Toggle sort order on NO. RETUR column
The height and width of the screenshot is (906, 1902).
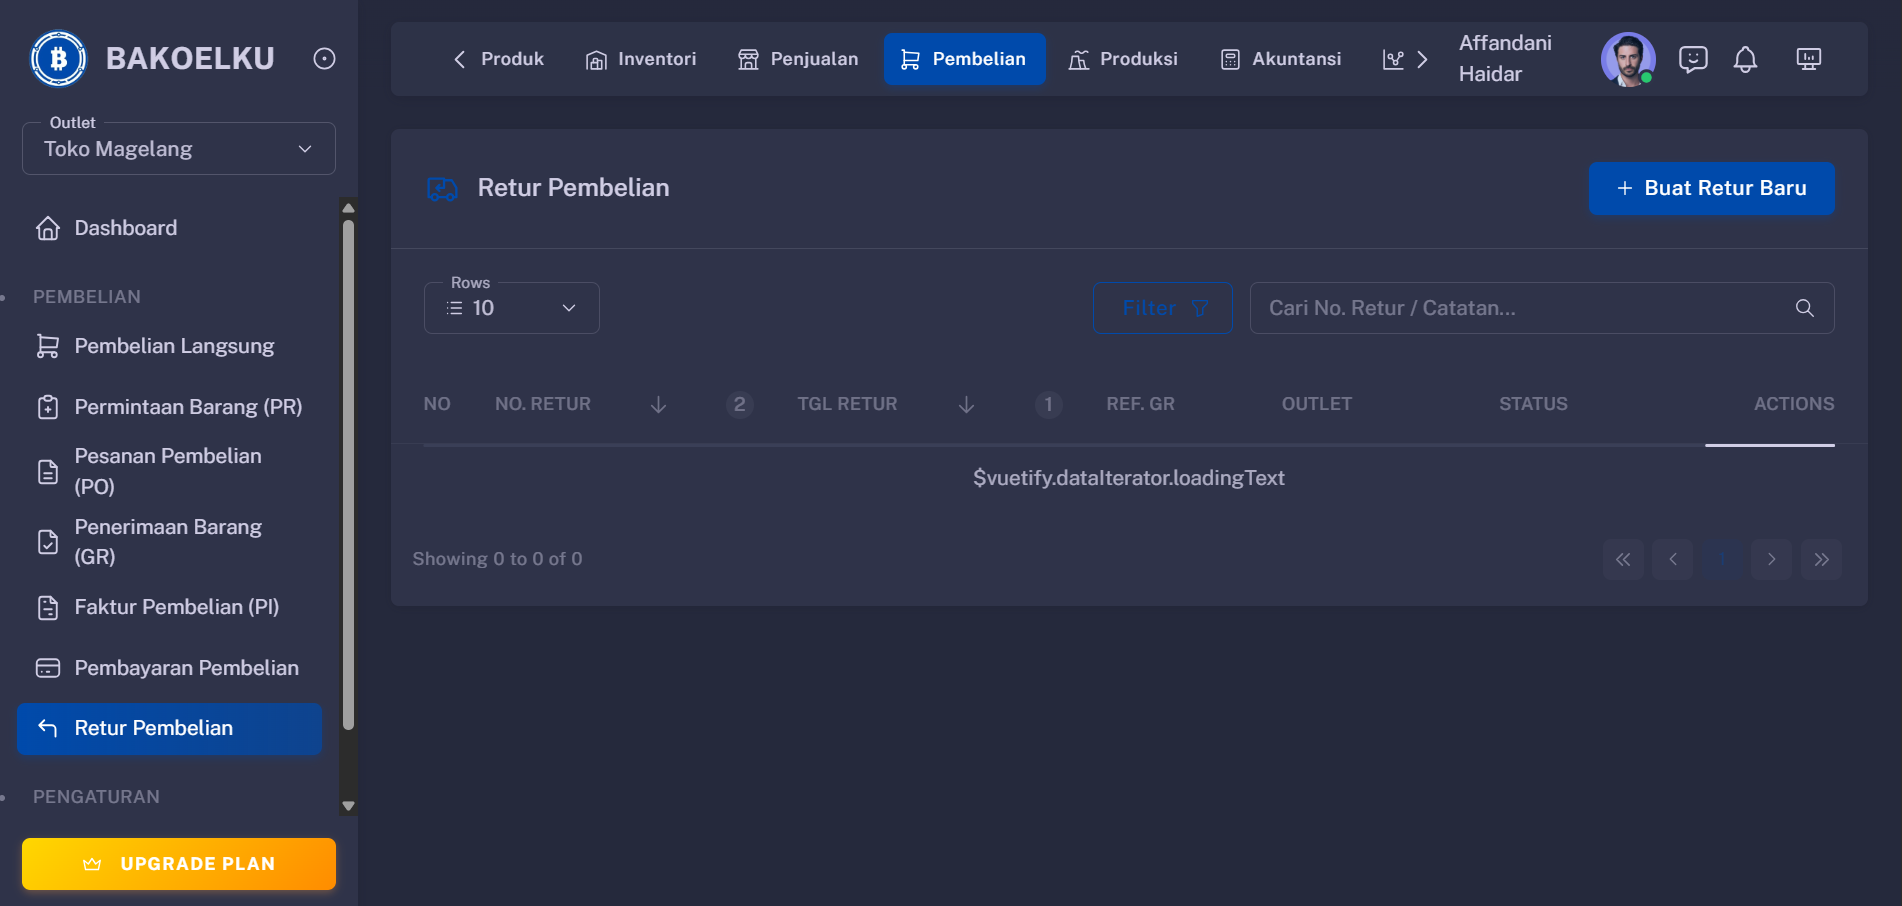pos(658,404)
